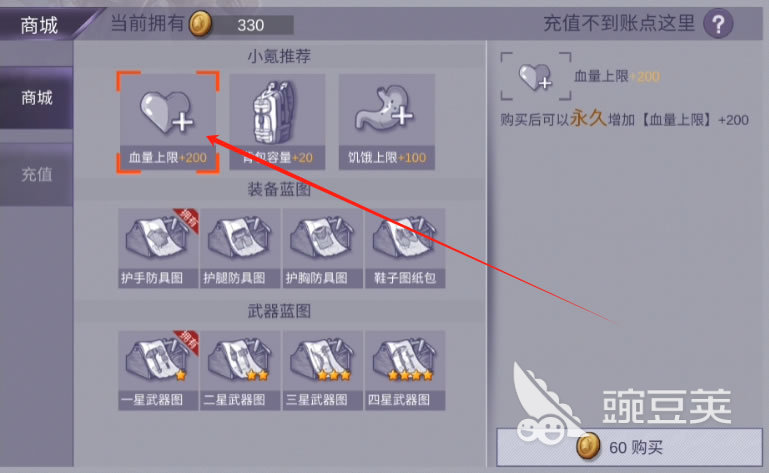
Task: Pick the 二星武器图 weapon blueprint
Action: point(240,370)
